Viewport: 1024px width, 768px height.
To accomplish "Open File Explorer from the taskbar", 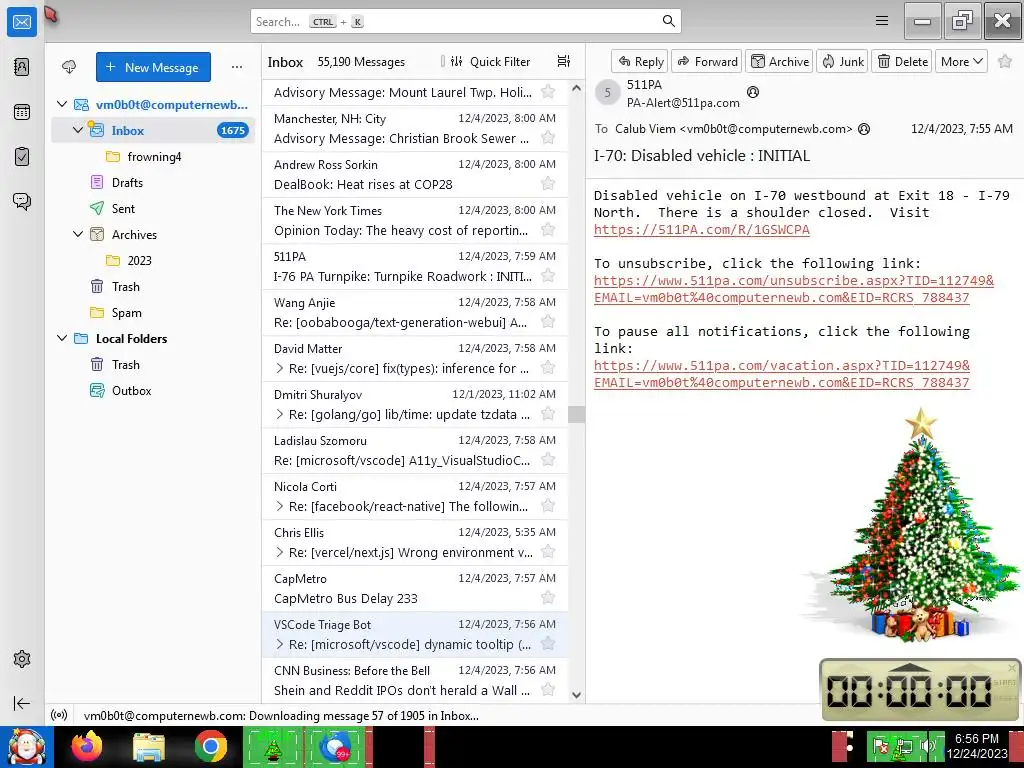I will 149,746.
